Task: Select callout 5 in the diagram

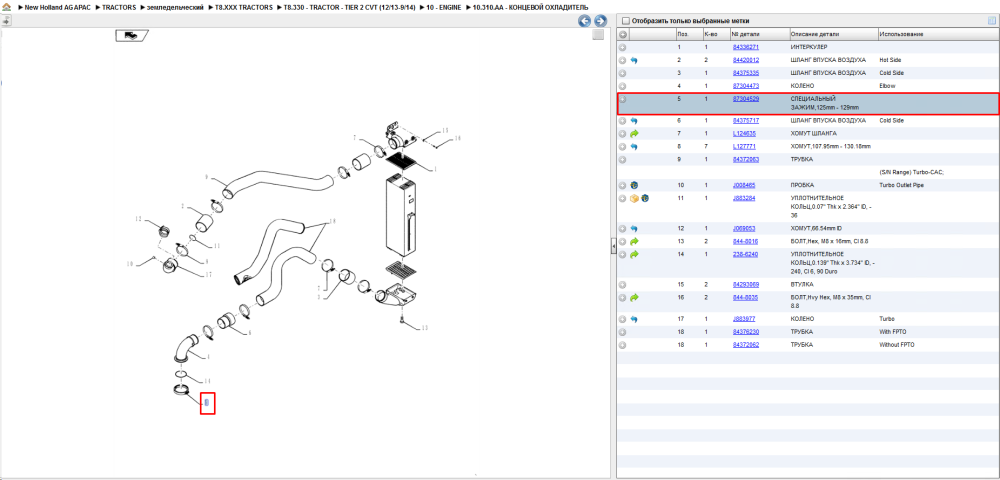Action: (x=207, y=402)
